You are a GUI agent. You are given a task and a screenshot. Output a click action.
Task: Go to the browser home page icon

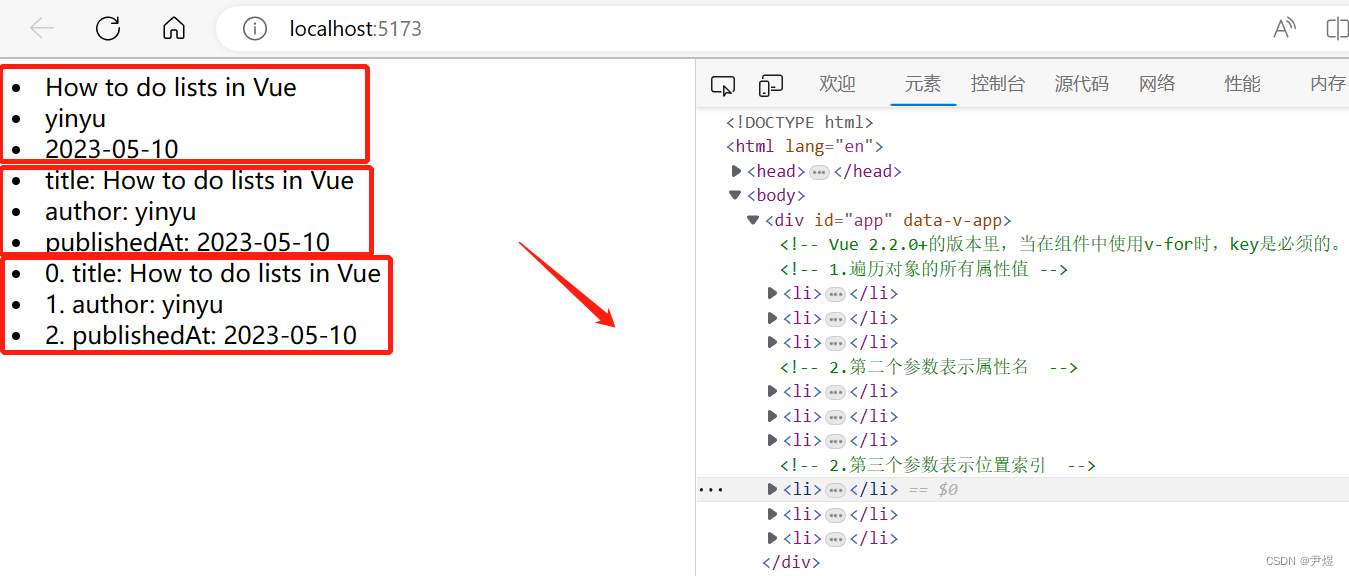174,28
